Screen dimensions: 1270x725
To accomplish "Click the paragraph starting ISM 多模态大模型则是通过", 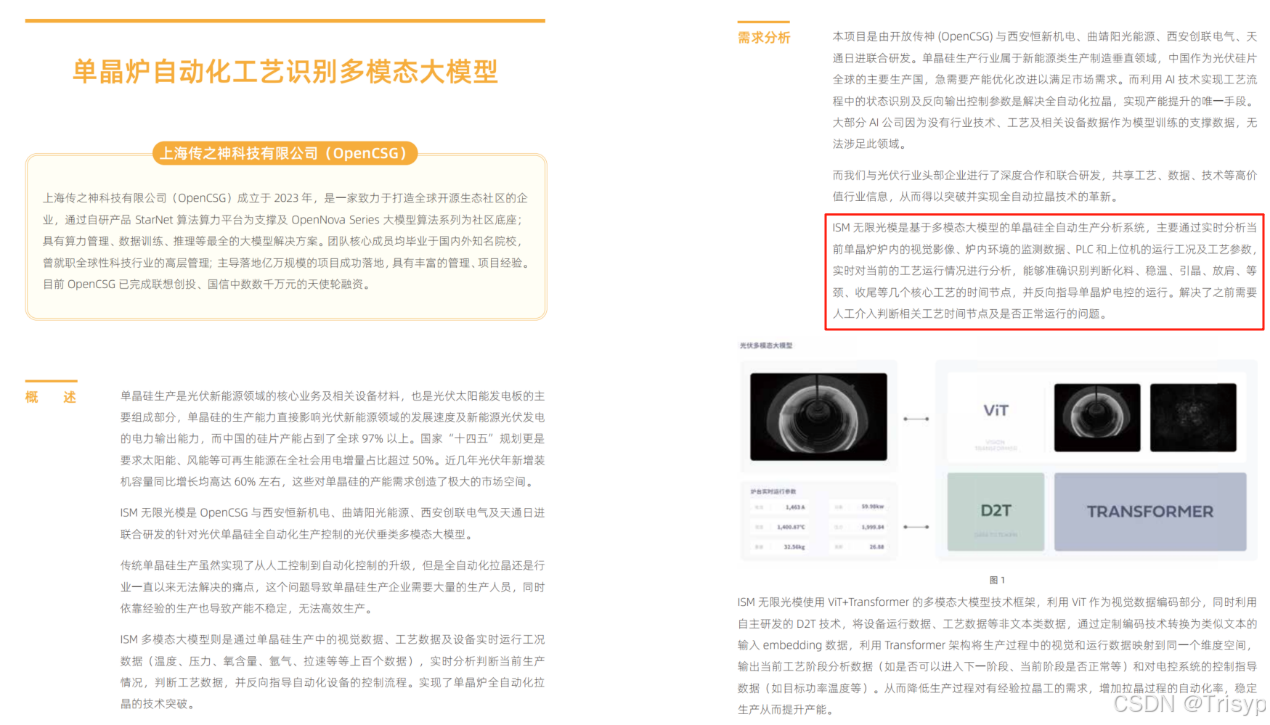I will (x=332, y=671).
